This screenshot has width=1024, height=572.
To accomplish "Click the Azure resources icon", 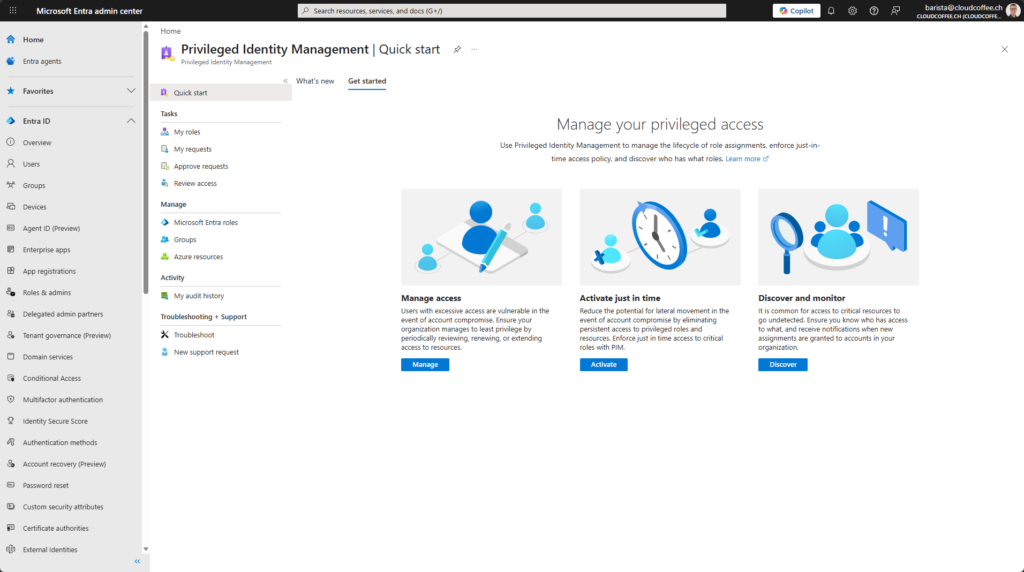I will click(x=165, y=256).
